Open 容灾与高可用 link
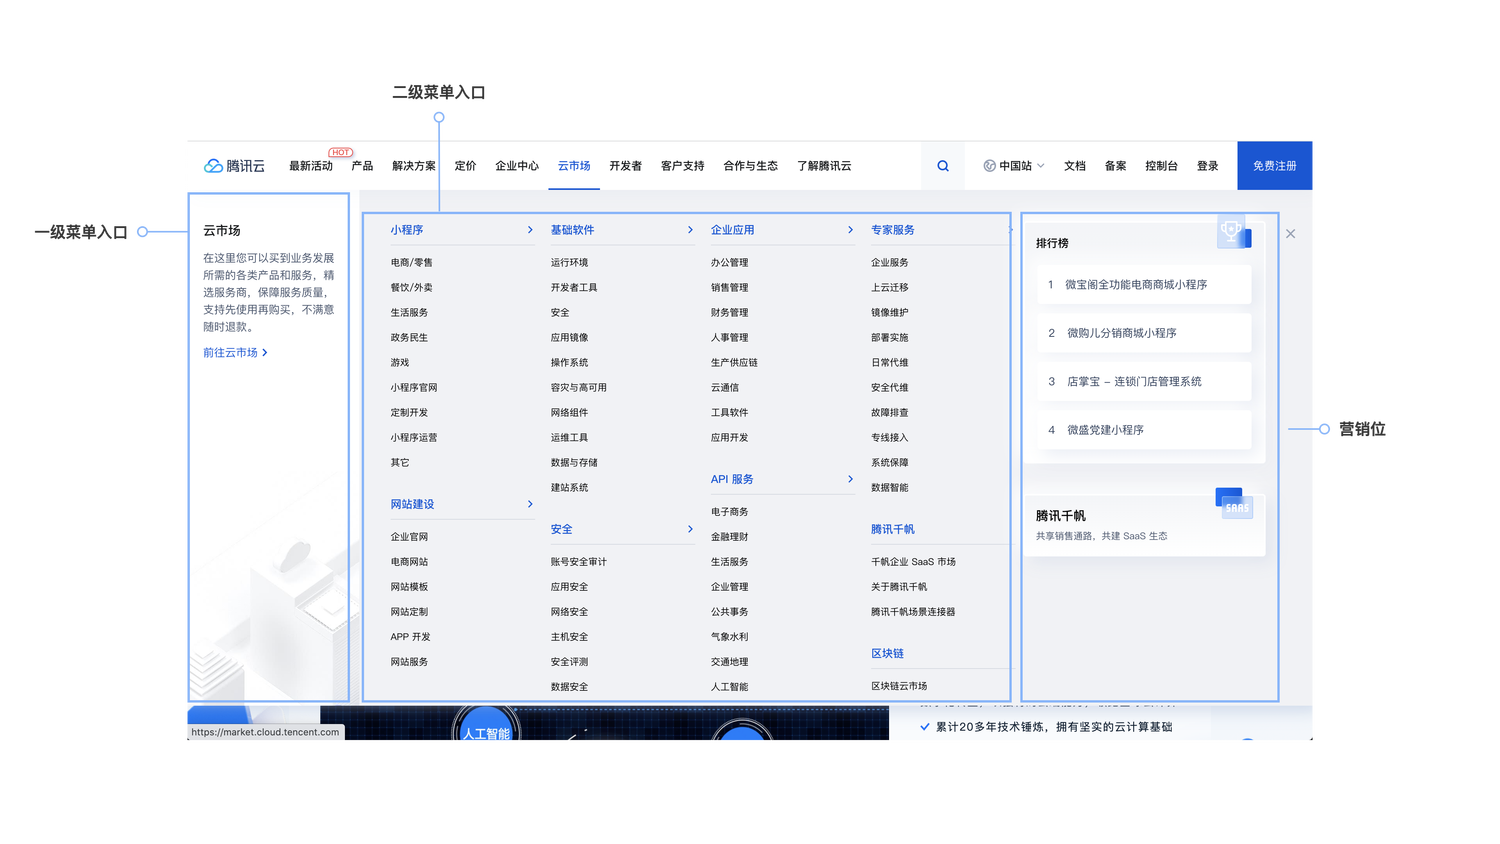Screen dimensions: 1500x844 (x=578, y=387)
